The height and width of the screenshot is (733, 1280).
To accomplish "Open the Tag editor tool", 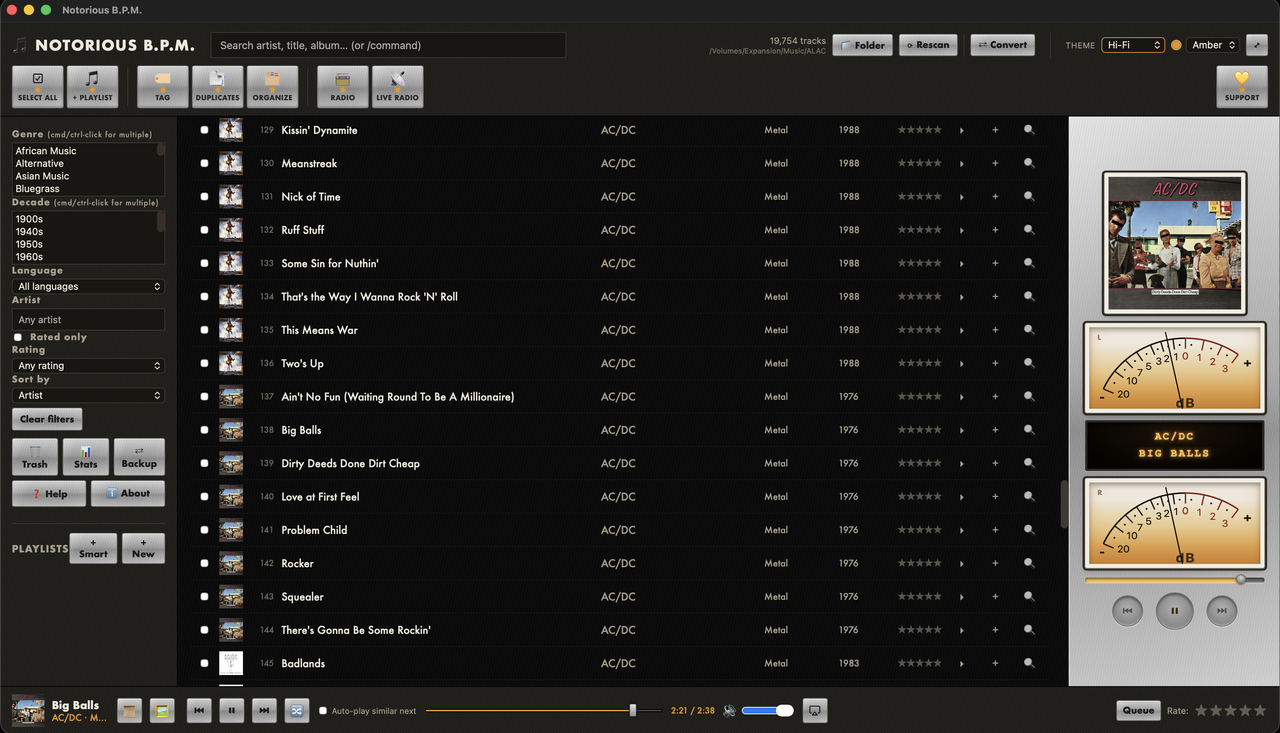I will [162, 87].
